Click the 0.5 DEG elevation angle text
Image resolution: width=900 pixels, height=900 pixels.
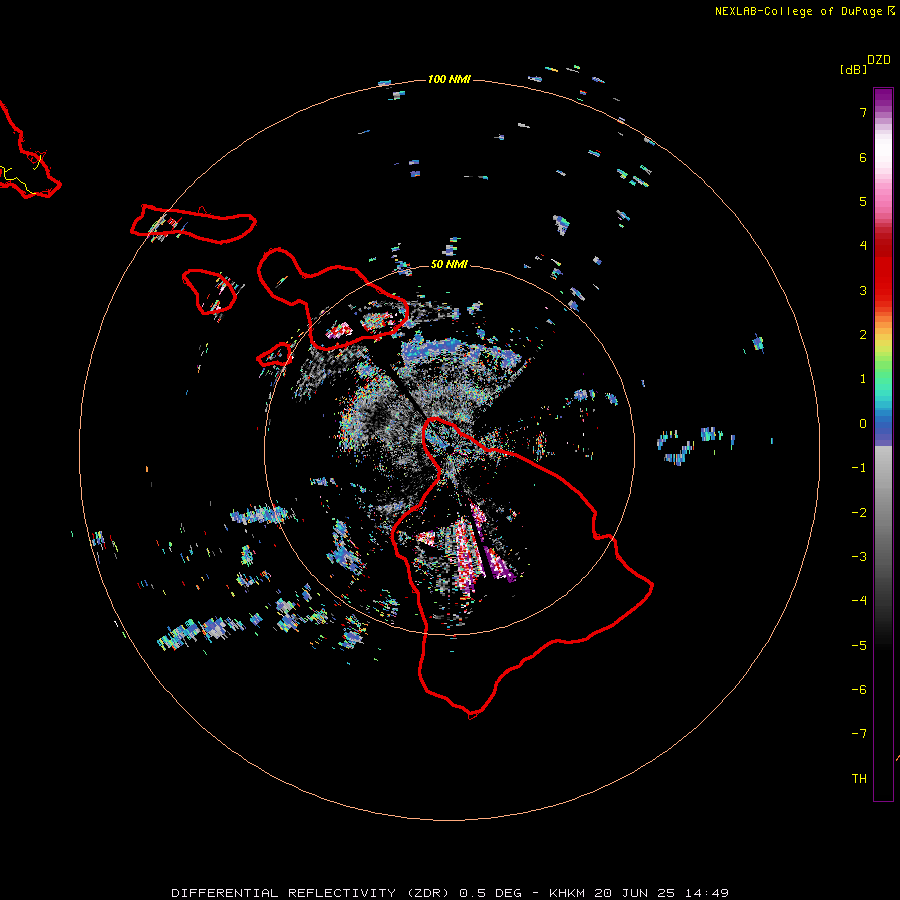(491, 893)
